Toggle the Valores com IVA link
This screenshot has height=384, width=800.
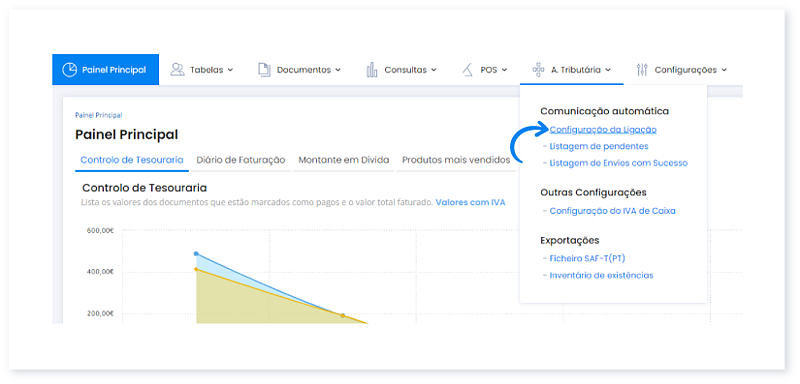point(470,202)
